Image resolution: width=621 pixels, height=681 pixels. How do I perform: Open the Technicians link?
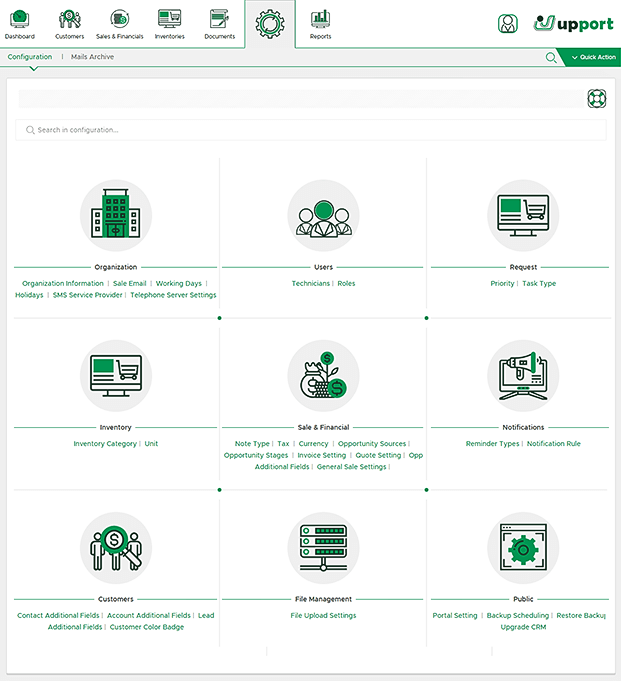click(310, 283)
